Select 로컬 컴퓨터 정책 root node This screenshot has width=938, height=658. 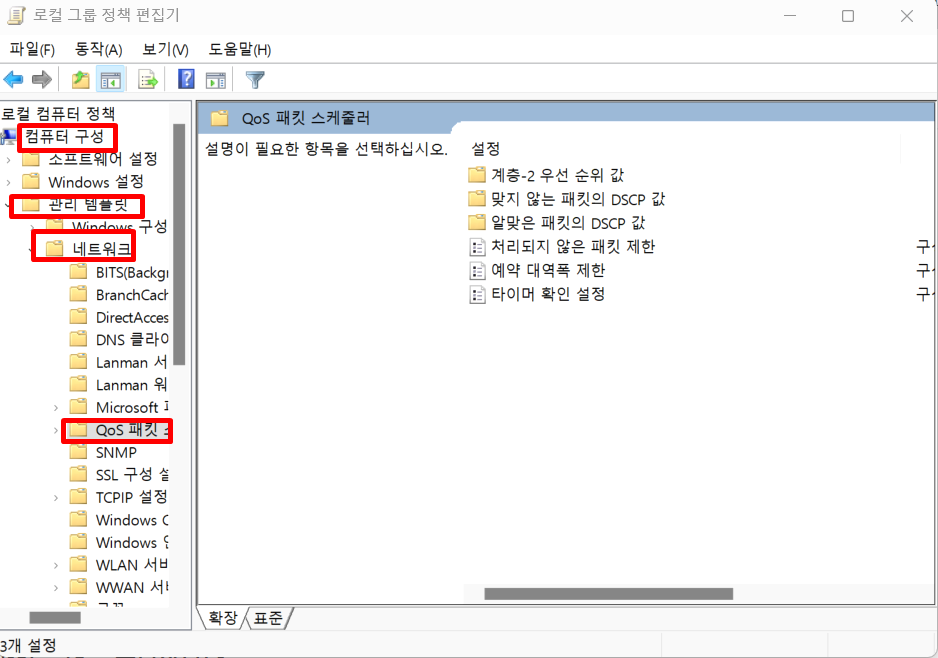pyautogui.click(x=57, y=113)
